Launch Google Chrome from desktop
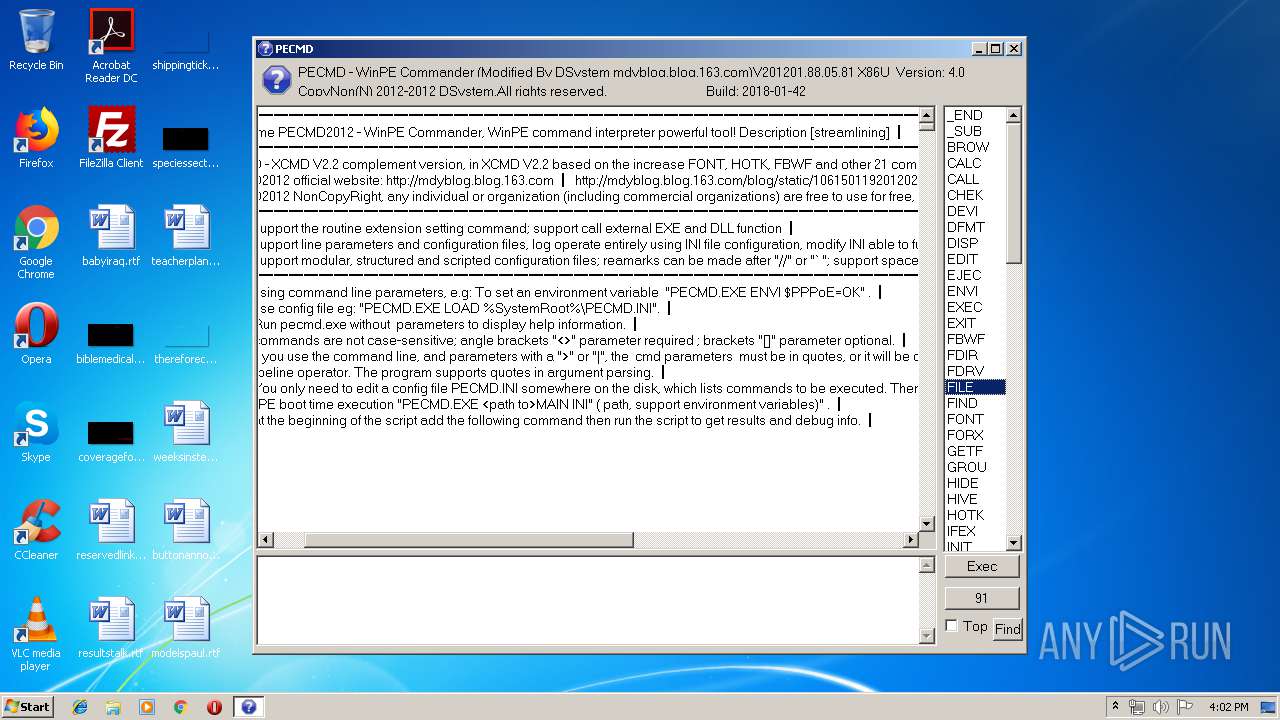The height and width of the screenshot is (720, 1280). pos(36,243)
